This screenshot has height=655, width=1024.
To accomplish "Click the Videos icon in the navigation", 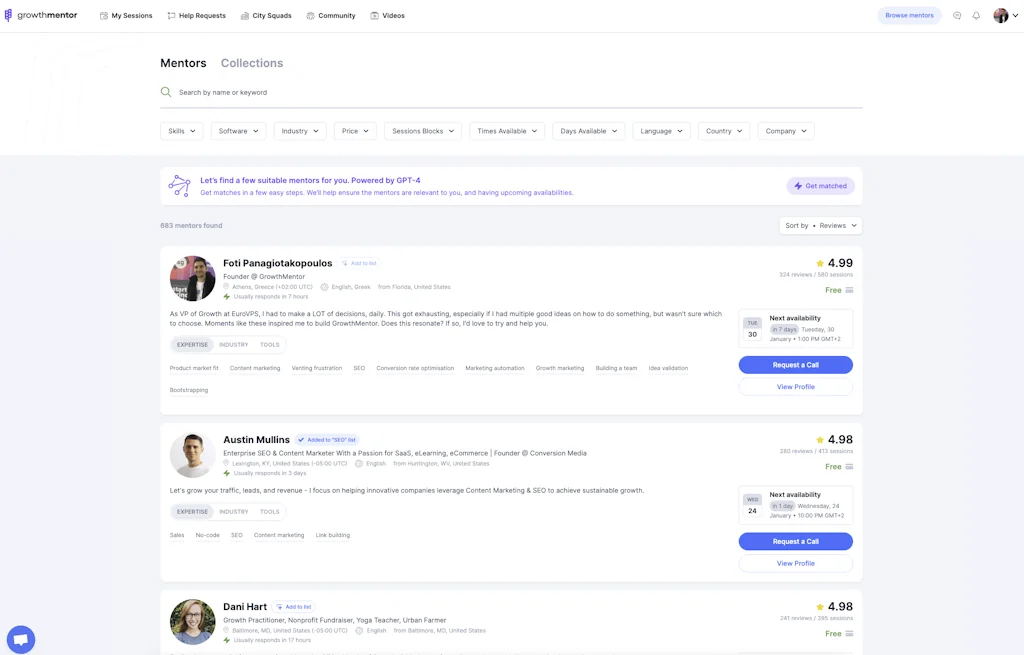I will click(374, 15).
